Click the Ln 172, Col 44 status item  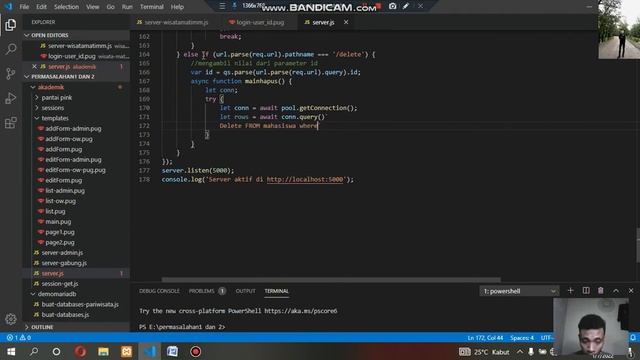click(x=485, y=338)
